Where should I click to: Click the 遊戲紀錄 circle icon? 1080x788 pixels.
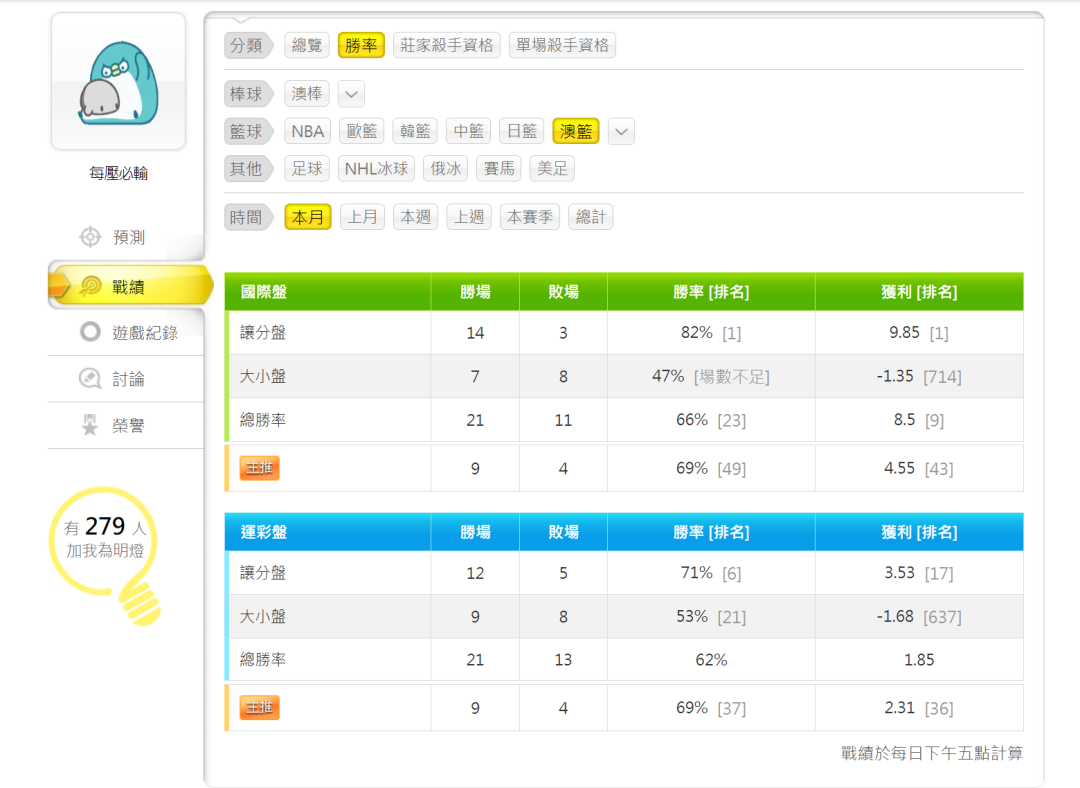[x=90, y=332]
